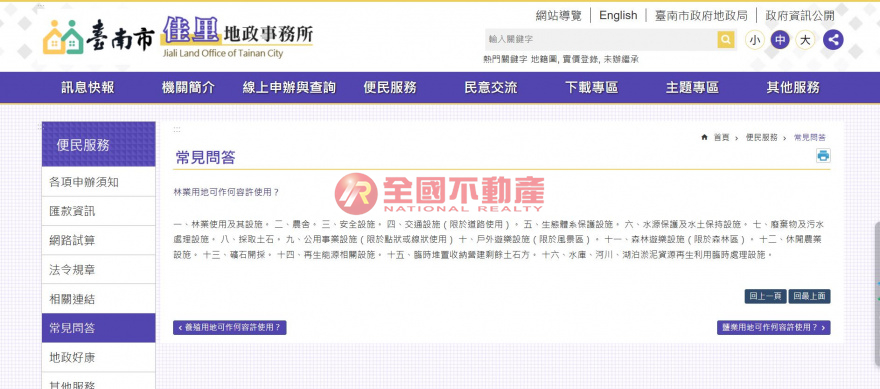Image resolution: width=880 pixels, height=389 pixels.
Task: Open 下載專區 navigation menu
Action: (592, 88)
